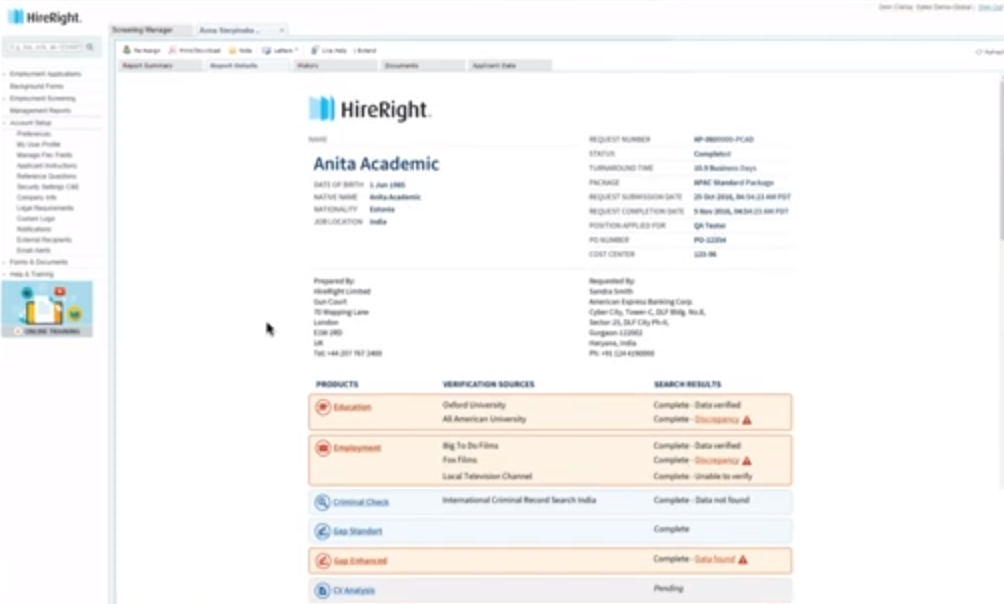Click the Gap Standard product icon
The image size is (1004, 604).
coord(322,531)
